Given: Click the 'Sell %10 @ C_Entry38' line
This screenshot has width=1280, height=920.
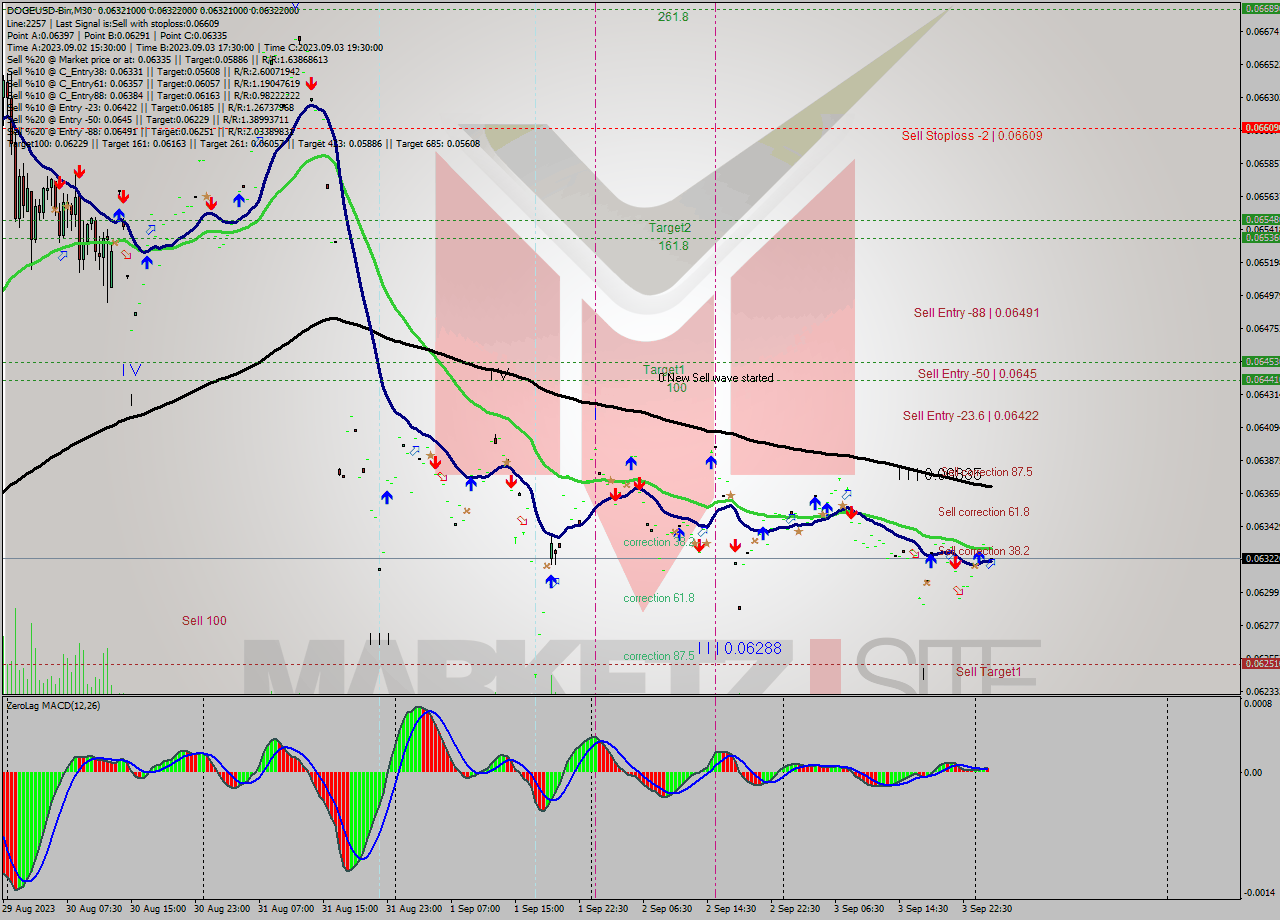Looking at the screenshot, I should (153, 72).
